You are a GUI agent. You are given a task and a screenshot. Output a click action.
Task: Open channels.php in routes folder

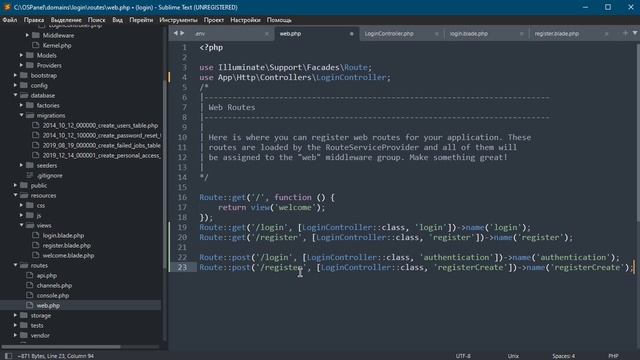coord(54,285)
